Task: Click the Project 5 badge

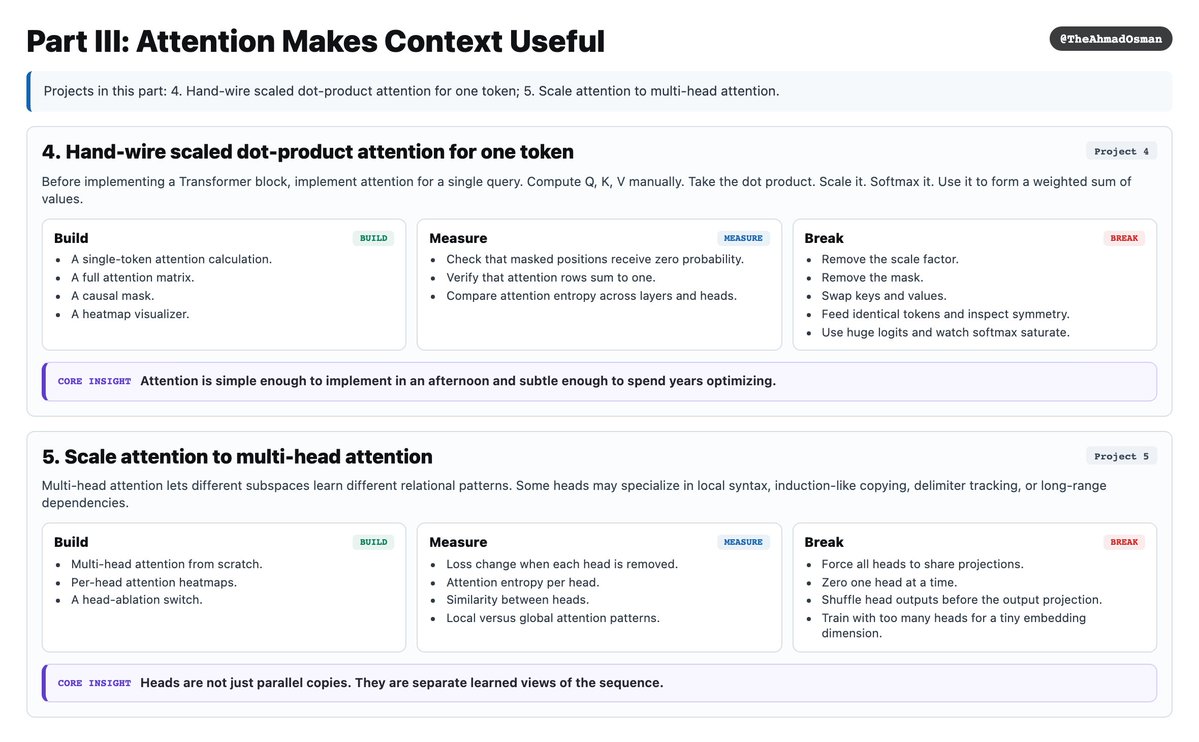Action: click(x=1121, y=456)
